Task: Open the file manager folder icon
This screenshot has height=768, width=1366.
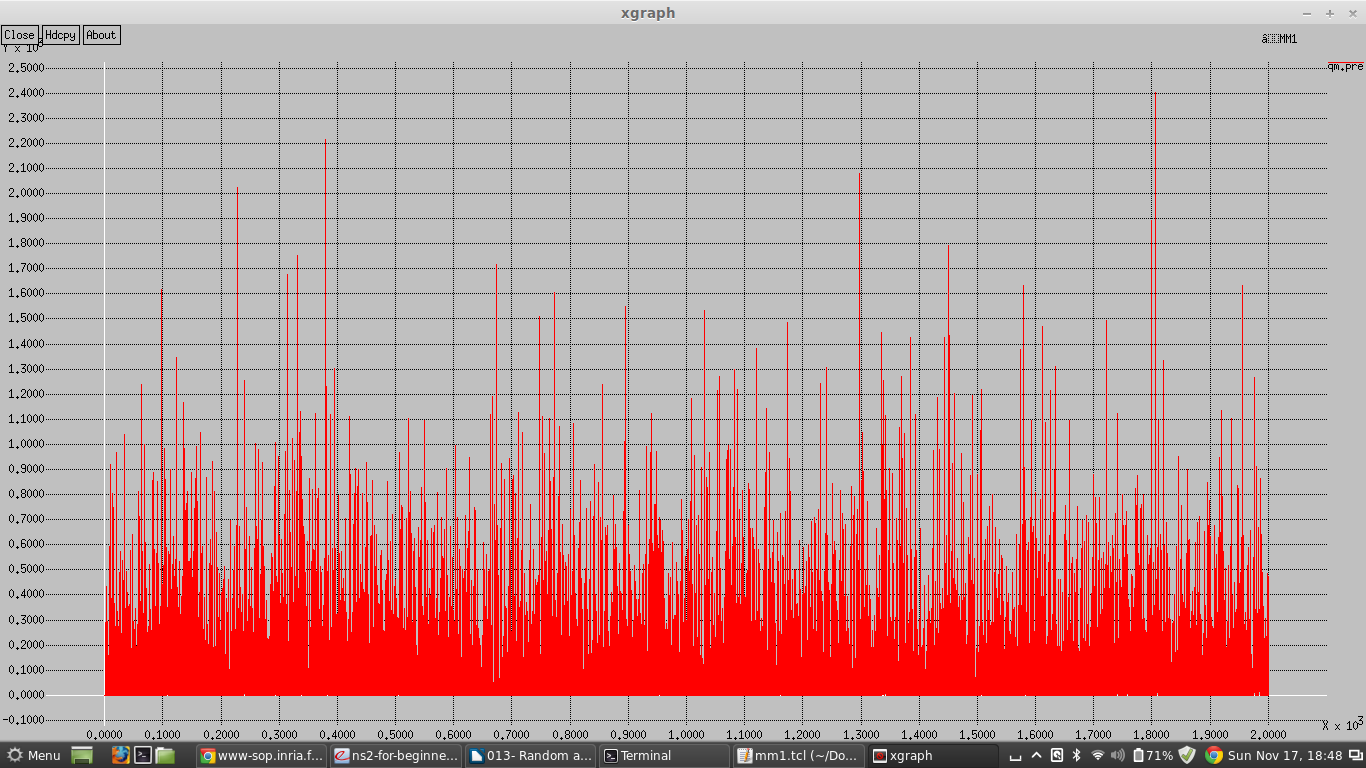Action: [x=165, y=755]
